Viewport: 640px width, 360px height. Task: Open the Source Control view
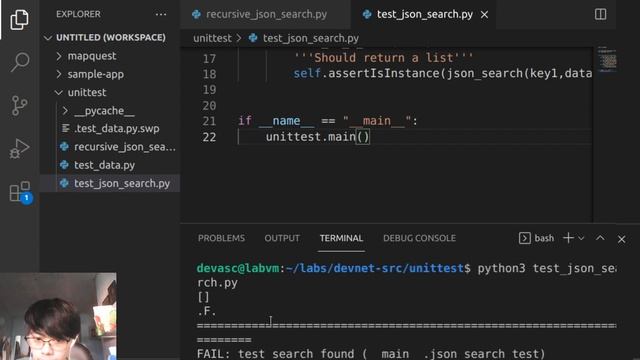tap(19, 106)
